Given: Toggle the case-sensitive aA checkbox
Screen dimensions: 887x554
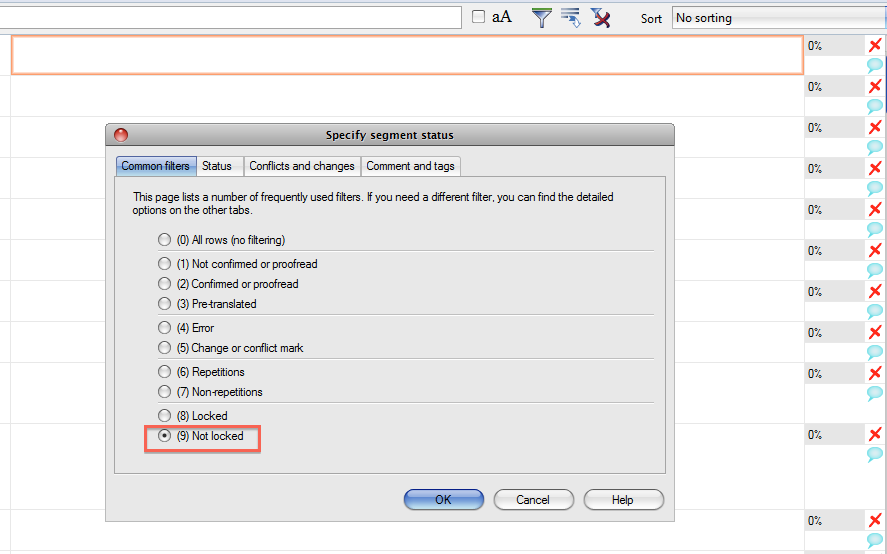Looking at the screenshot, I should coord(478,17).
